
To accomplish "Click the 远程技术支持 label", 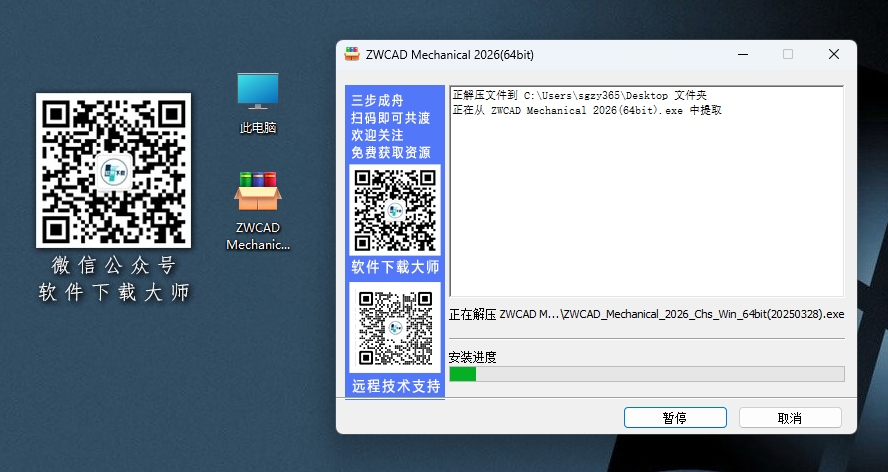I will coord(396,386).
